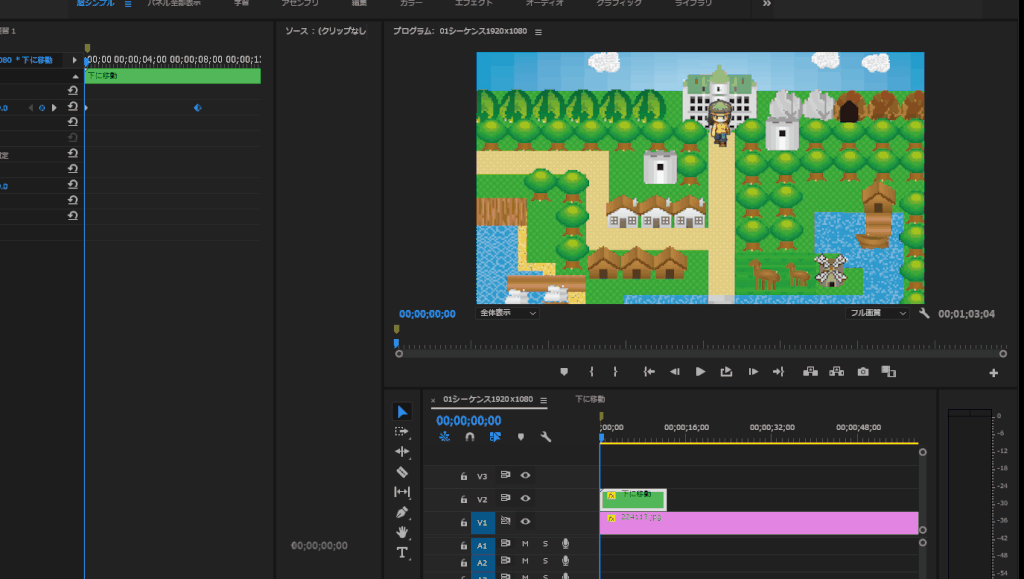Open the フル画質 playback resolution dropdown
Screen dimensions: 1024x579
click(877, 313)
